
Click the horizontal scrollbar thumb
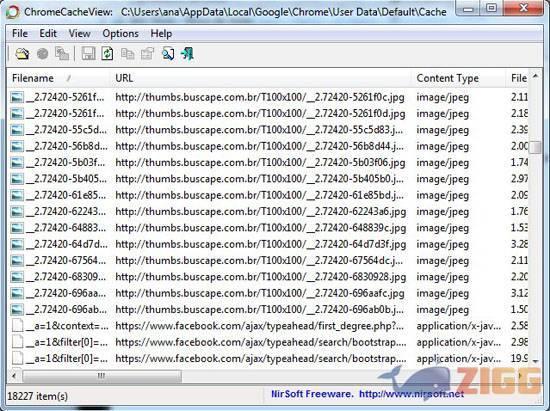click(x=102, y=376)
